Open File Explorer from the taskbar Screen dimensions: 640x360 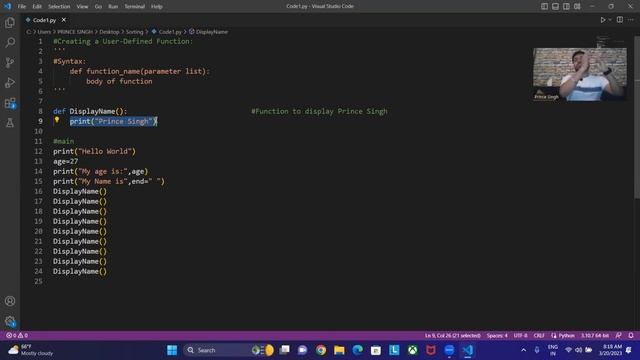(339, 350)
